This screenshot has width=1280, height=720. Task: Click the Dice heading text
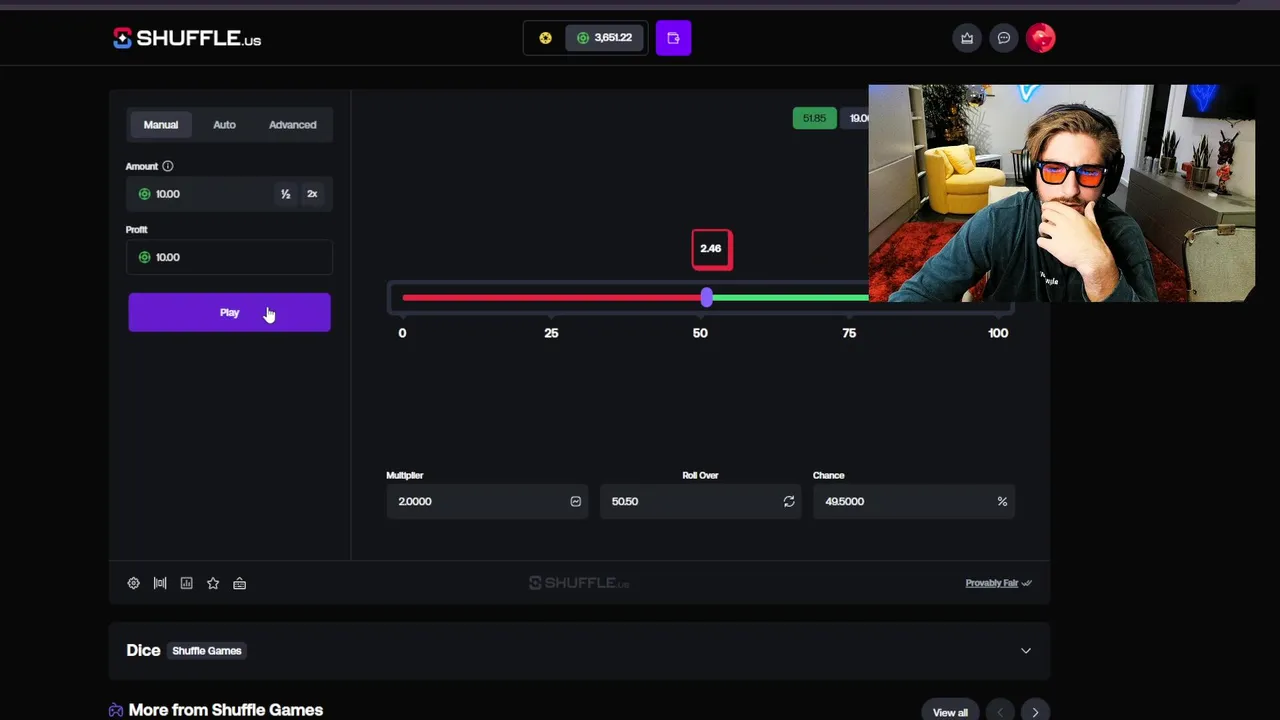[143, 650]
